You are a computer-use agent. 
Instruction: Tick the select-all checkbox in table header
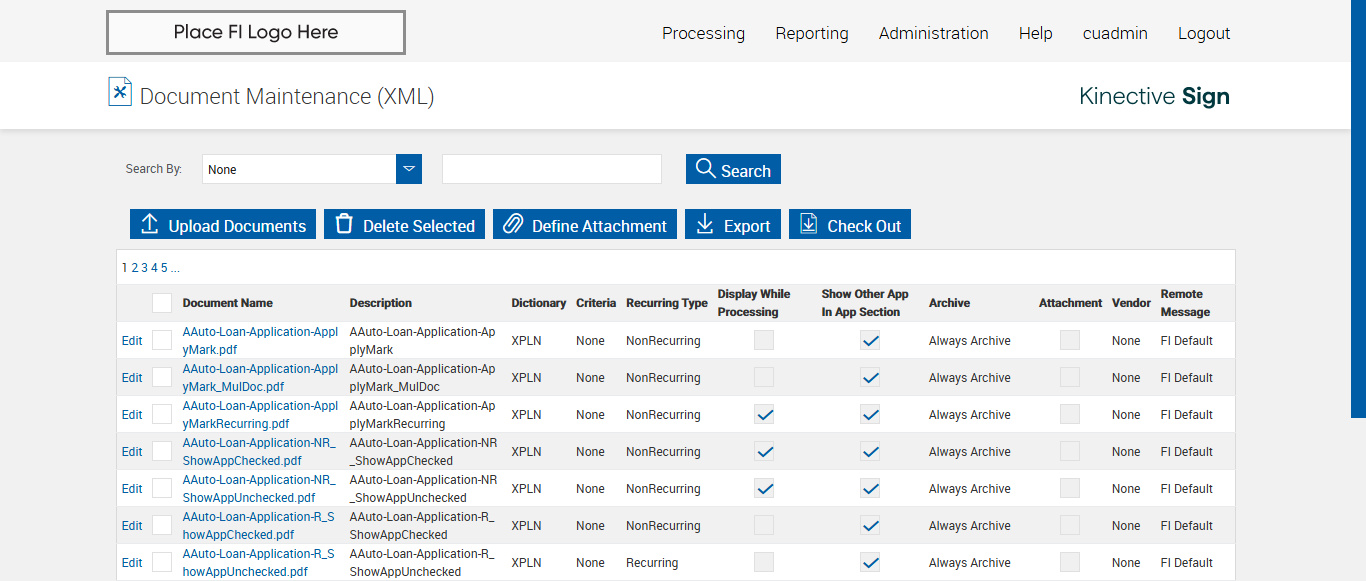point(162,303)
